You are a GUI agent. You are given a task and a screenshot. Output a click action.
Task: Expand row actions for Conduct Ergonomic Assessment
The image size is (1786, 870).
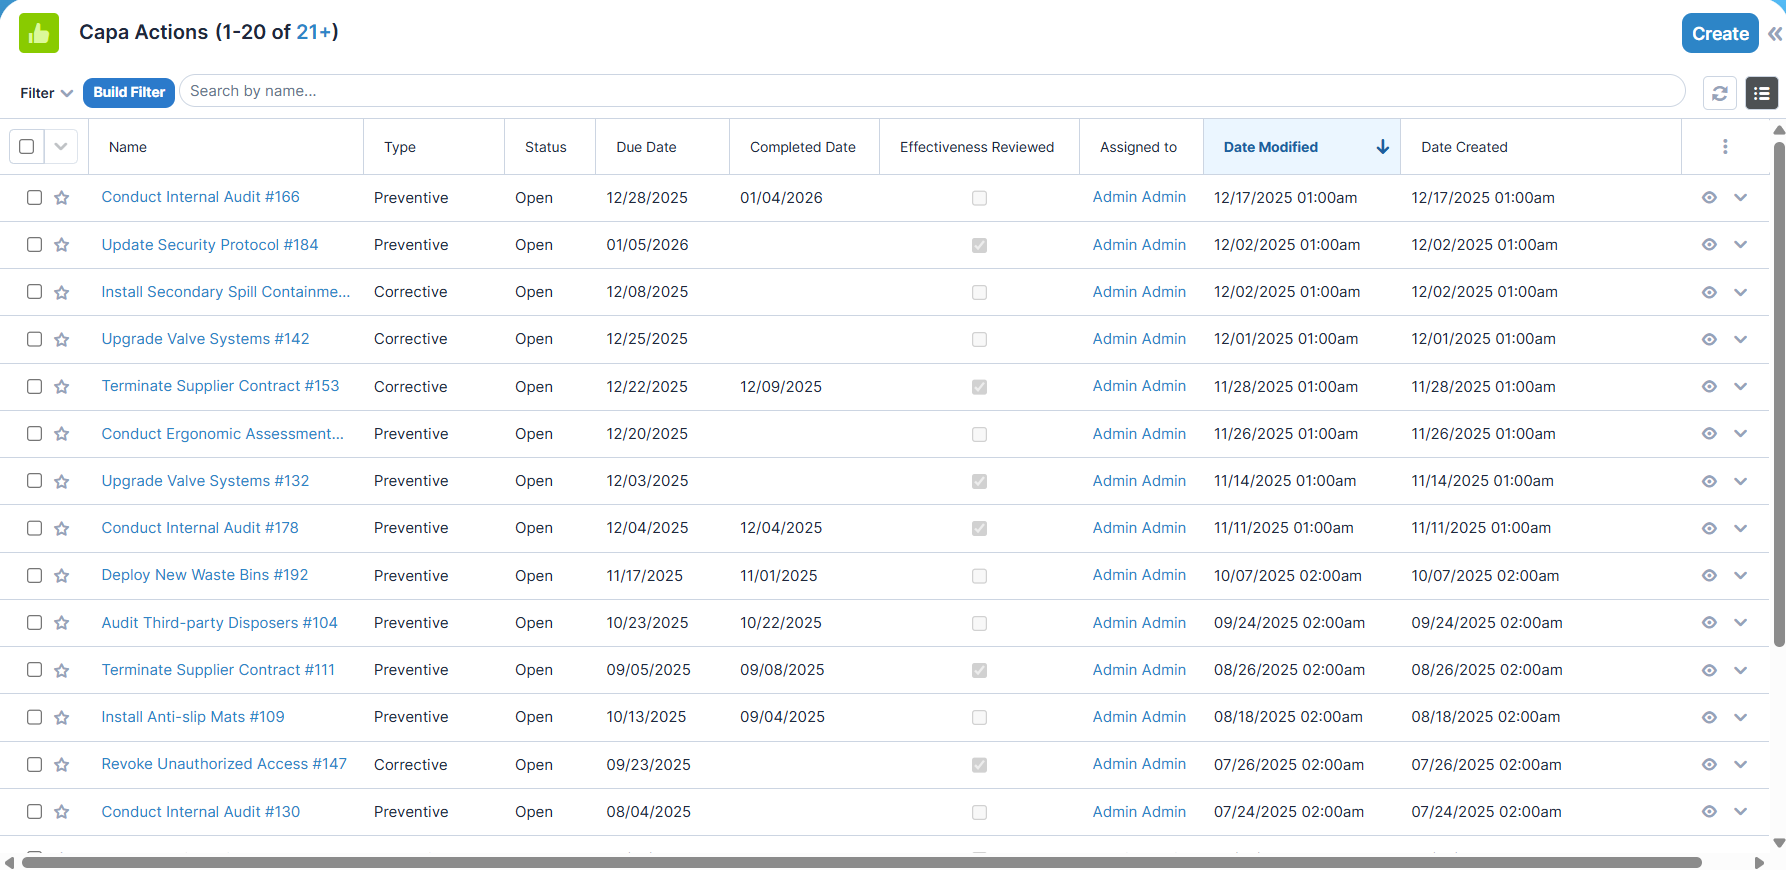1741,434
